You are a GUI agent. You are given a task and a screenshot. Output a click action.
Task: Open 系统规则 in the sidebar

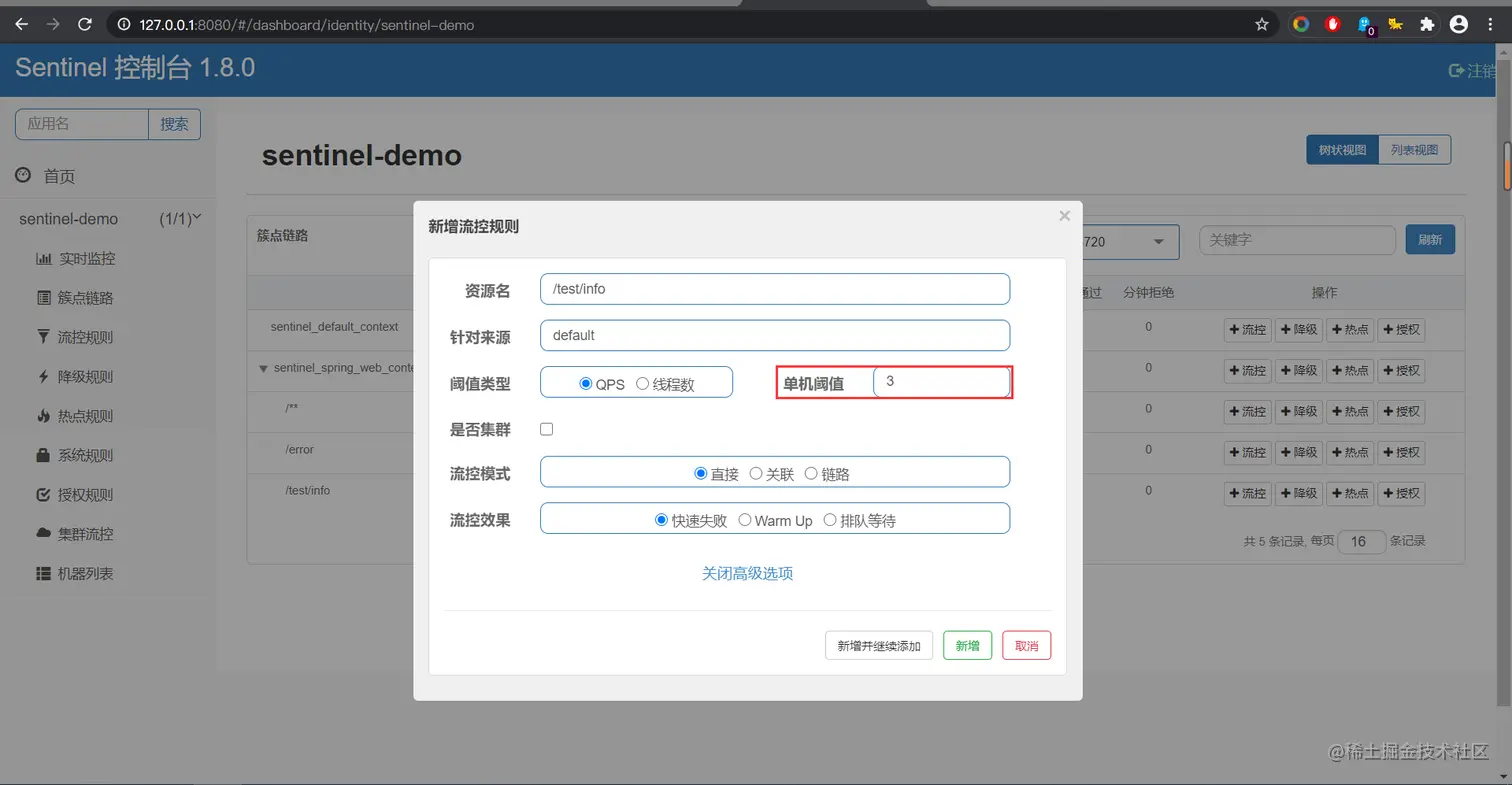(75, 455)
